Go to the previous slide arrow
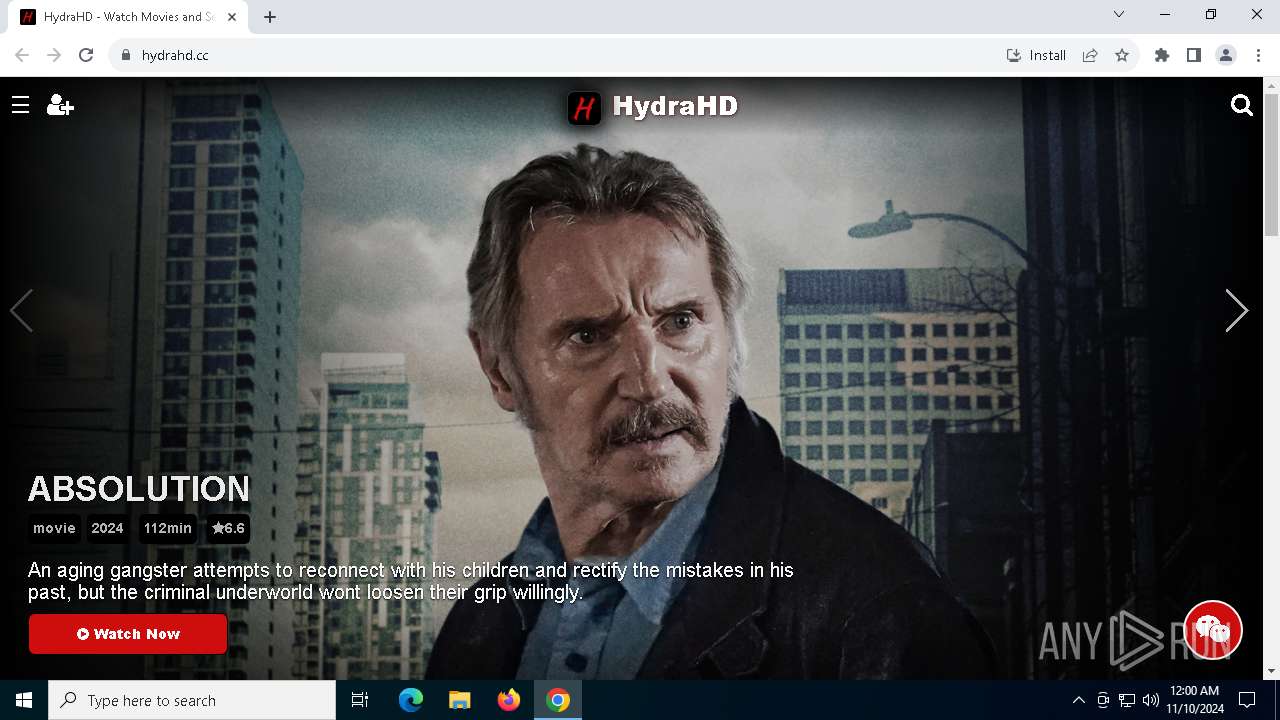Viewport: 1280px width, 720px height. pos(22,310)
